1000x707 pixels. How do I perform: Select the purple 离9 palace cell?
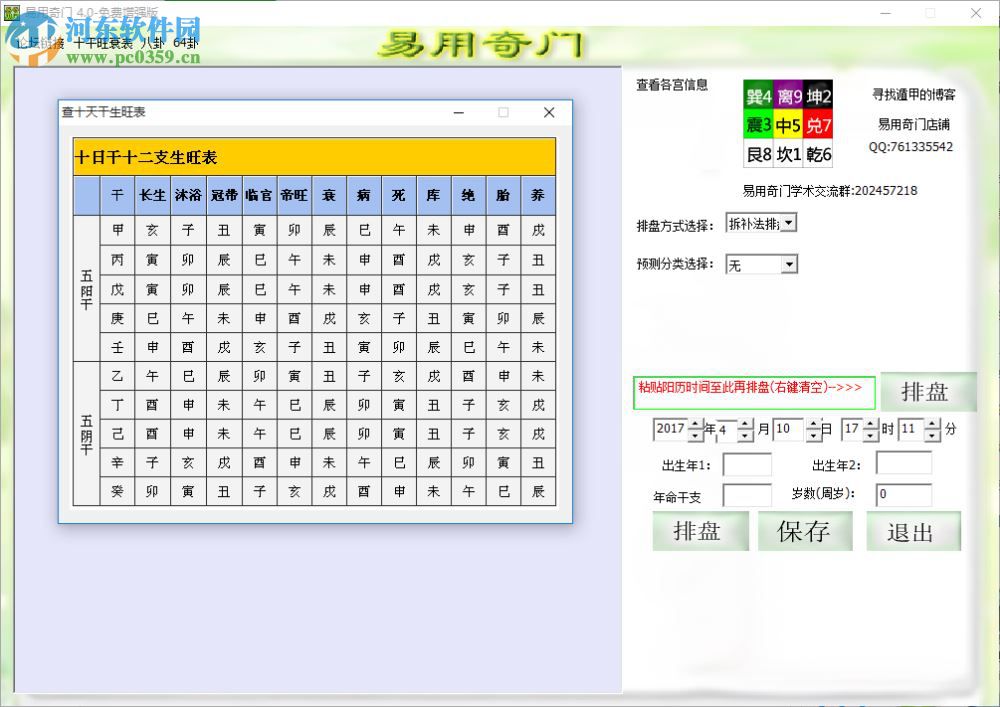point(789,97)
